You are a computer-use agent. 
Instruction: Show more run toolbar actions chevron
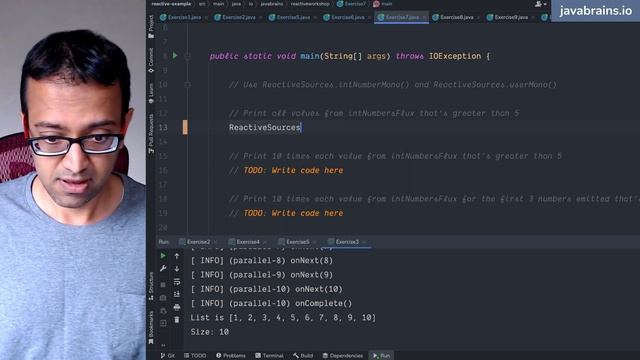(163, 345)
